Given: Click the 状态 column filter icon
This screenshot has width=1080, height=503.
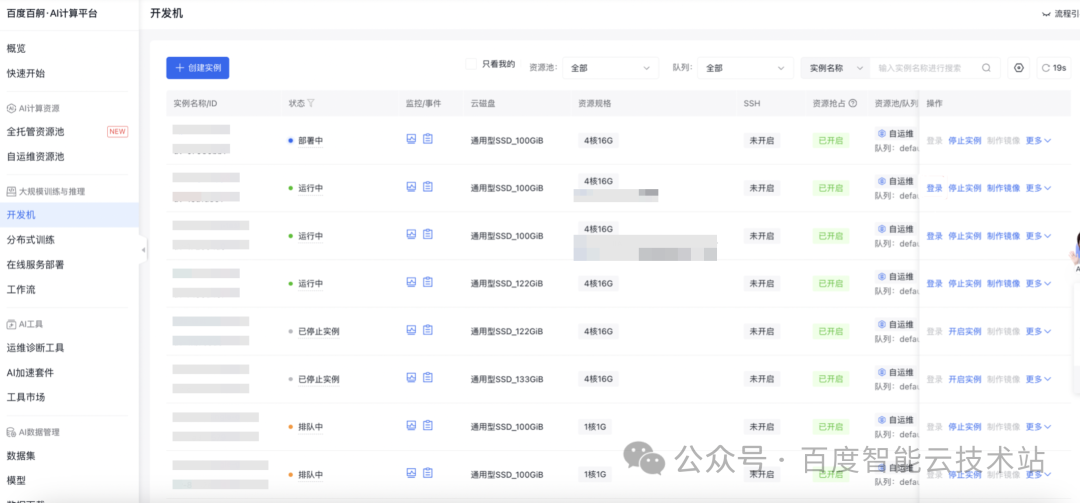Looking at the screenshot, I should (x=311, y=103).
